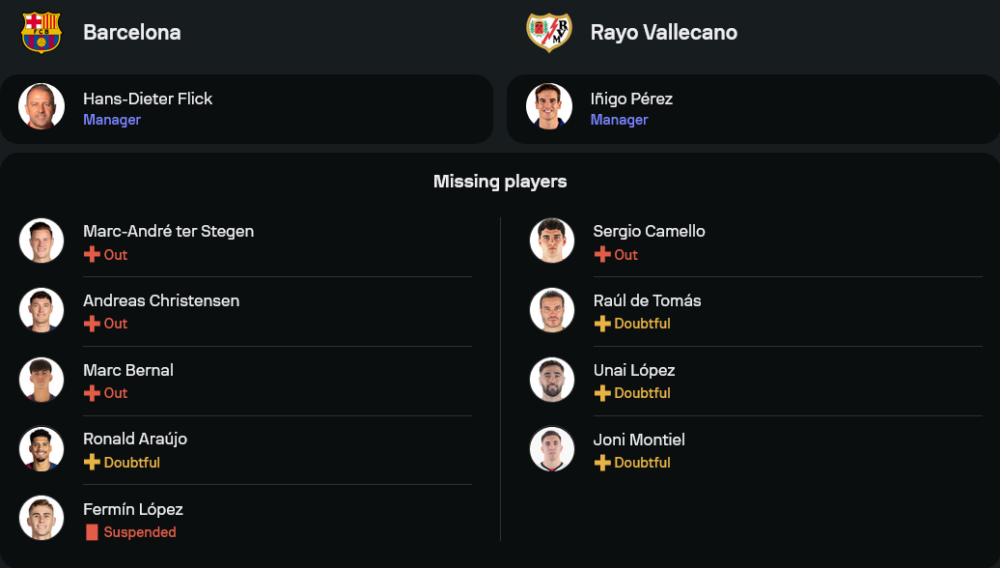Open the Rayo Vallecano team name link
This screenshot has height=568, width=1000.
pos(664,32)
